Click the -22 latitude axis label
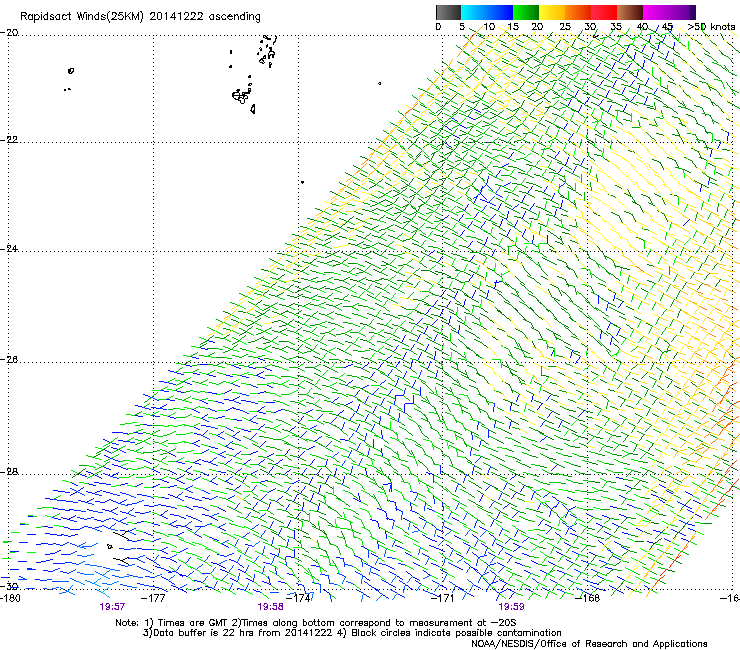This screenshot has height=650, width=740. click(x=9, y=140)
